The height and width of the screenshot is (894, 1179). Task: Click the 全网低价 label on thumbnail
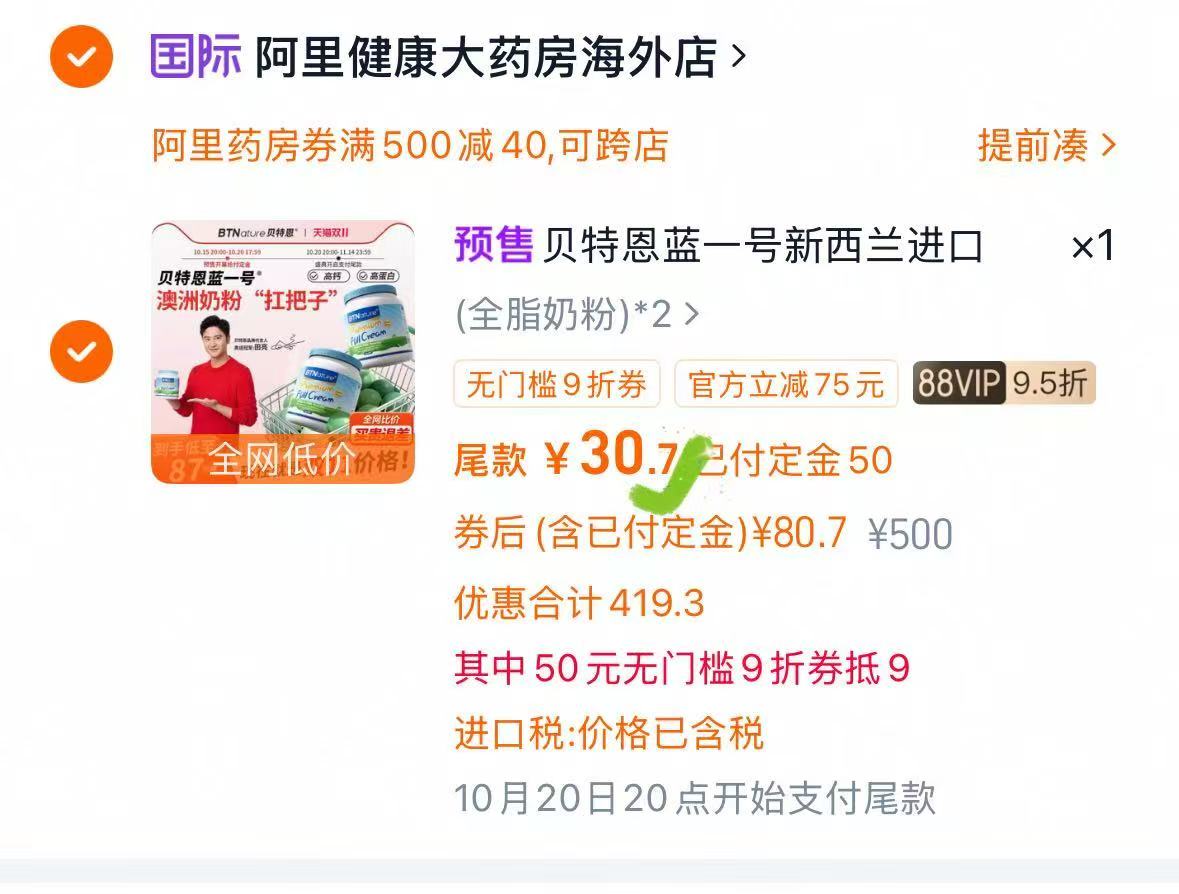pos(281,458)
